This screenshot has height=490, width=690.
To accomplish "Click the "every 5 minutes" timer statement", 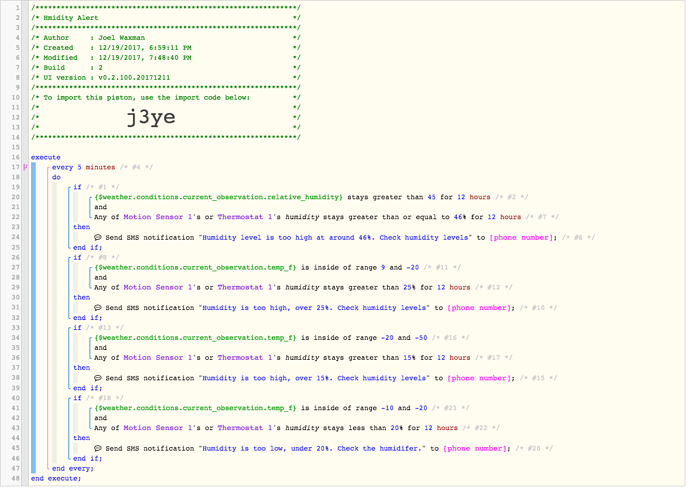I will click(x=84, y=168).
